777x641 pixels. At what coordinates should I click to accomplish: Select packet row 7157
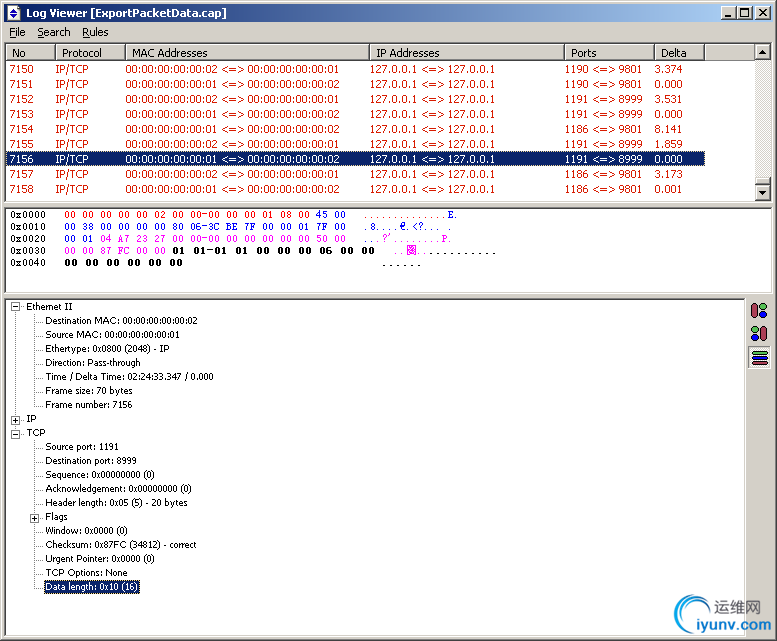coord(355,174)
